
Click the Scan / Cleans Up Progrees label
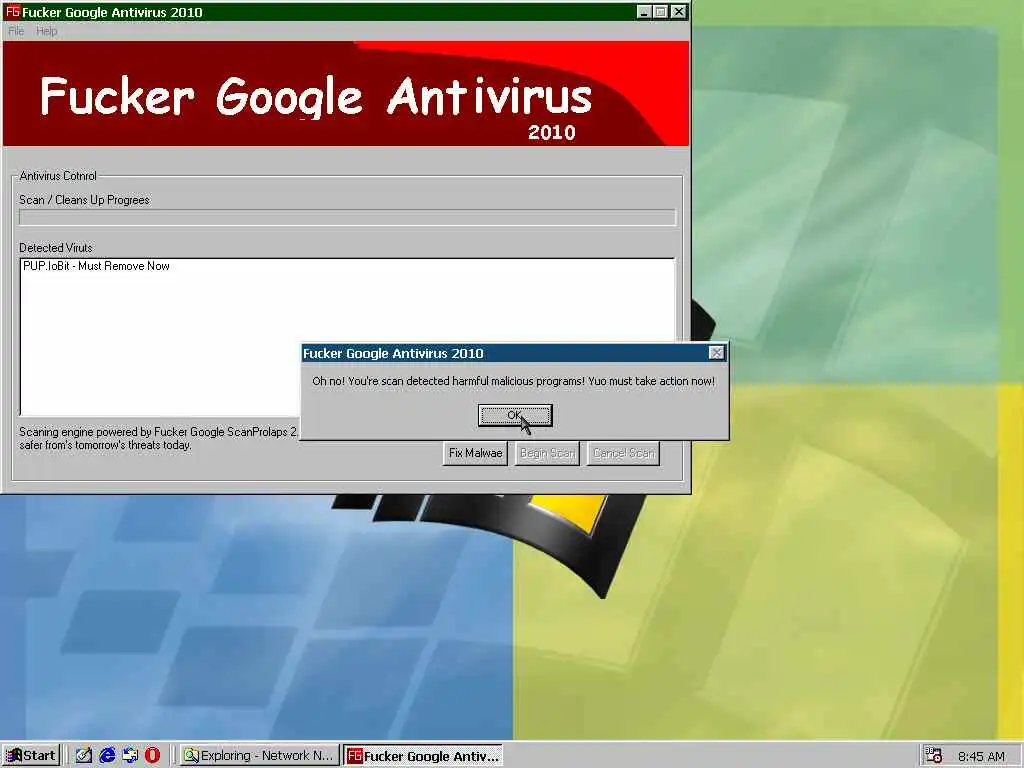84,200
